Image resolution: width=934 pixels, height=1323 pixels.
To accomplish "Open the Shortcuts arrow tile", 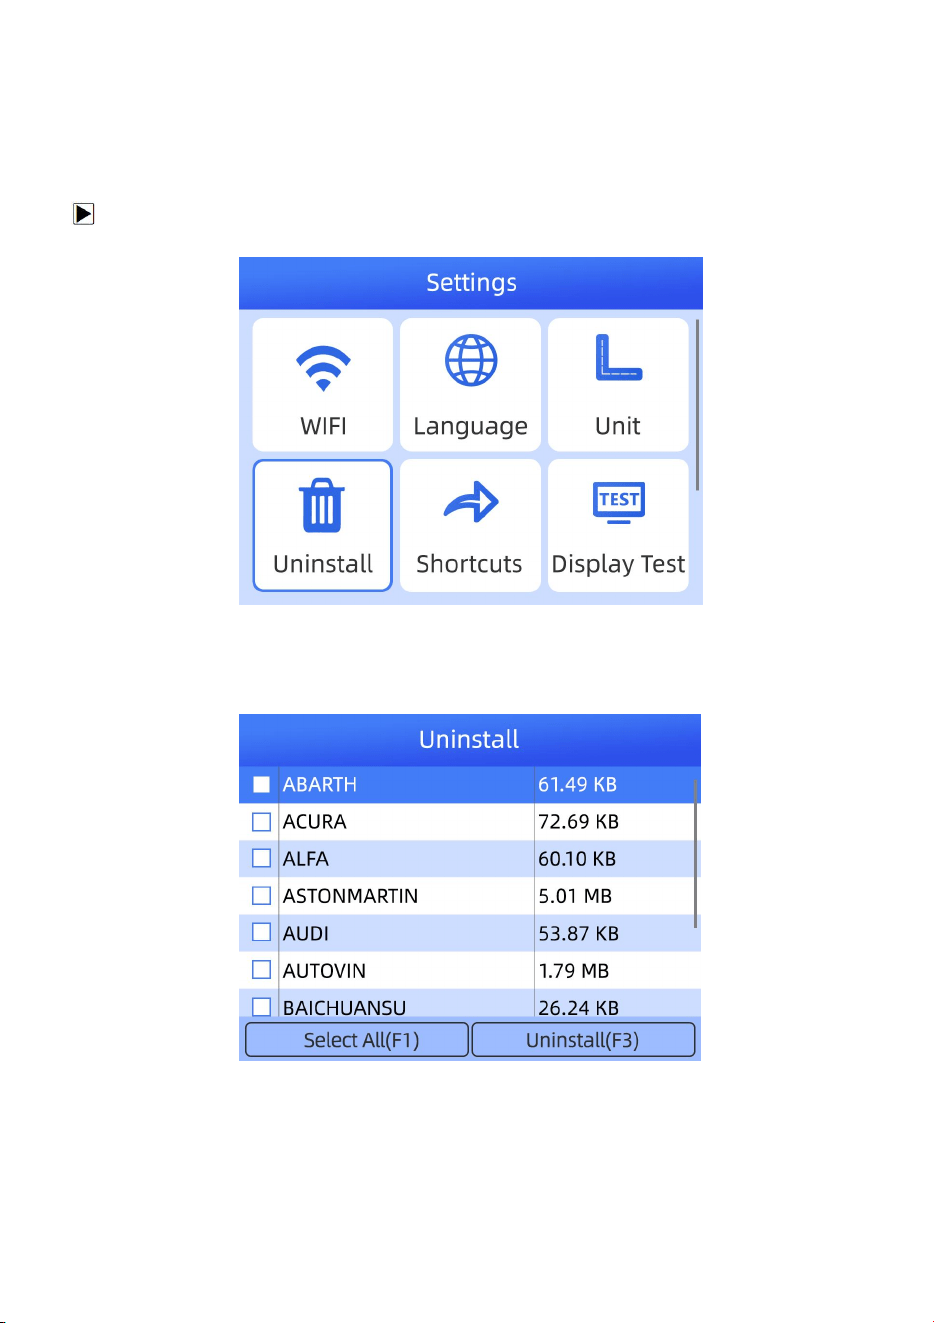I will pyautogui.click(x=470, y=525).
